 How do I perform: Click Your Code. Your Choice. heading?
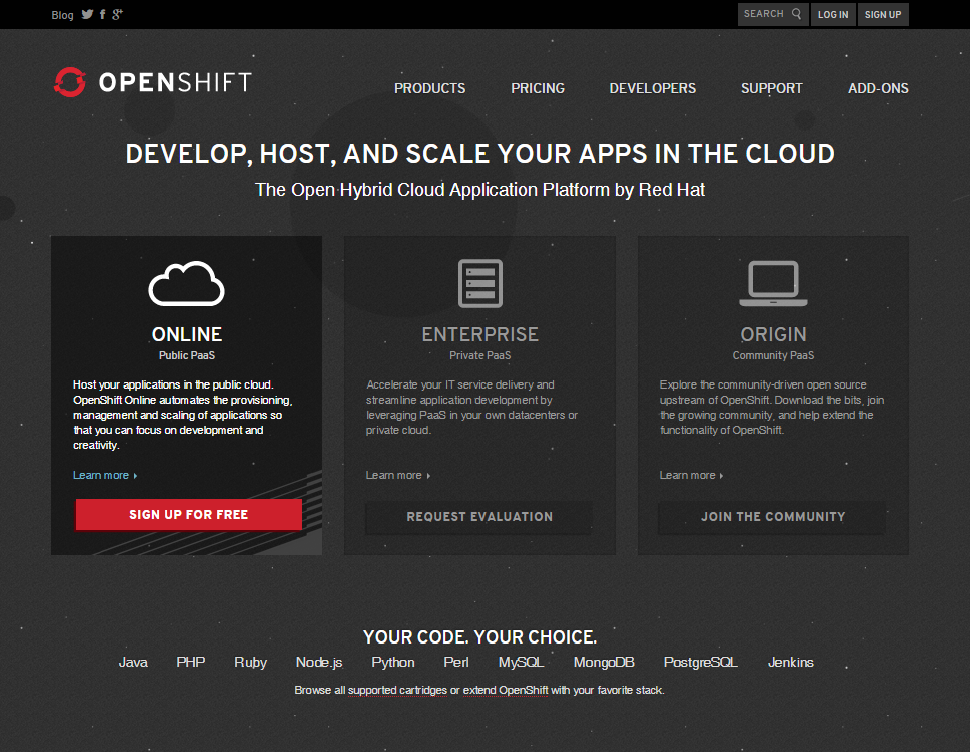click(x=480, y=637)
